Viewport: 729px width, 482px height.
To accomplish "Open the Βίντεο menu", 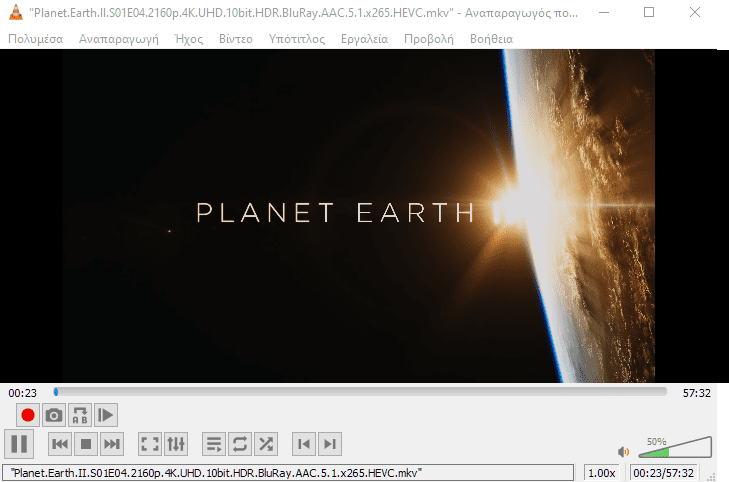I will pyautogui.click(x=236, y=39).
